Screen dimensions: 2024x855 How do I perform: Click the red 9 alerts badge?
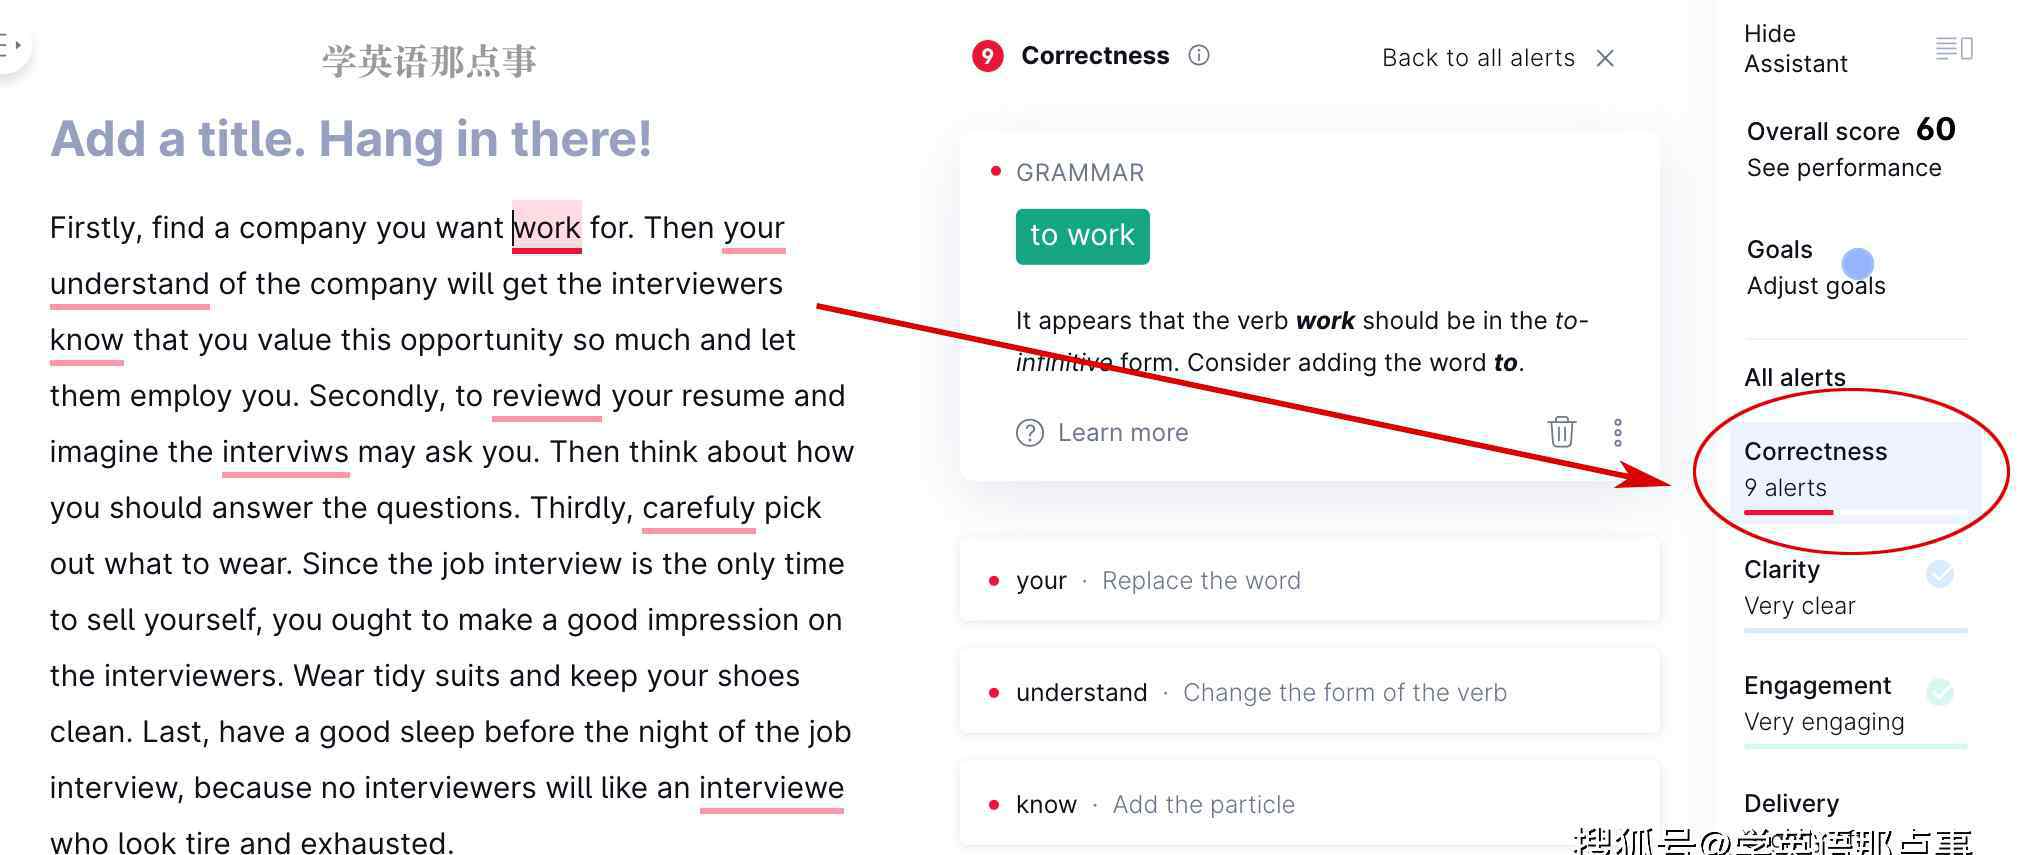(x=987, y=56)
